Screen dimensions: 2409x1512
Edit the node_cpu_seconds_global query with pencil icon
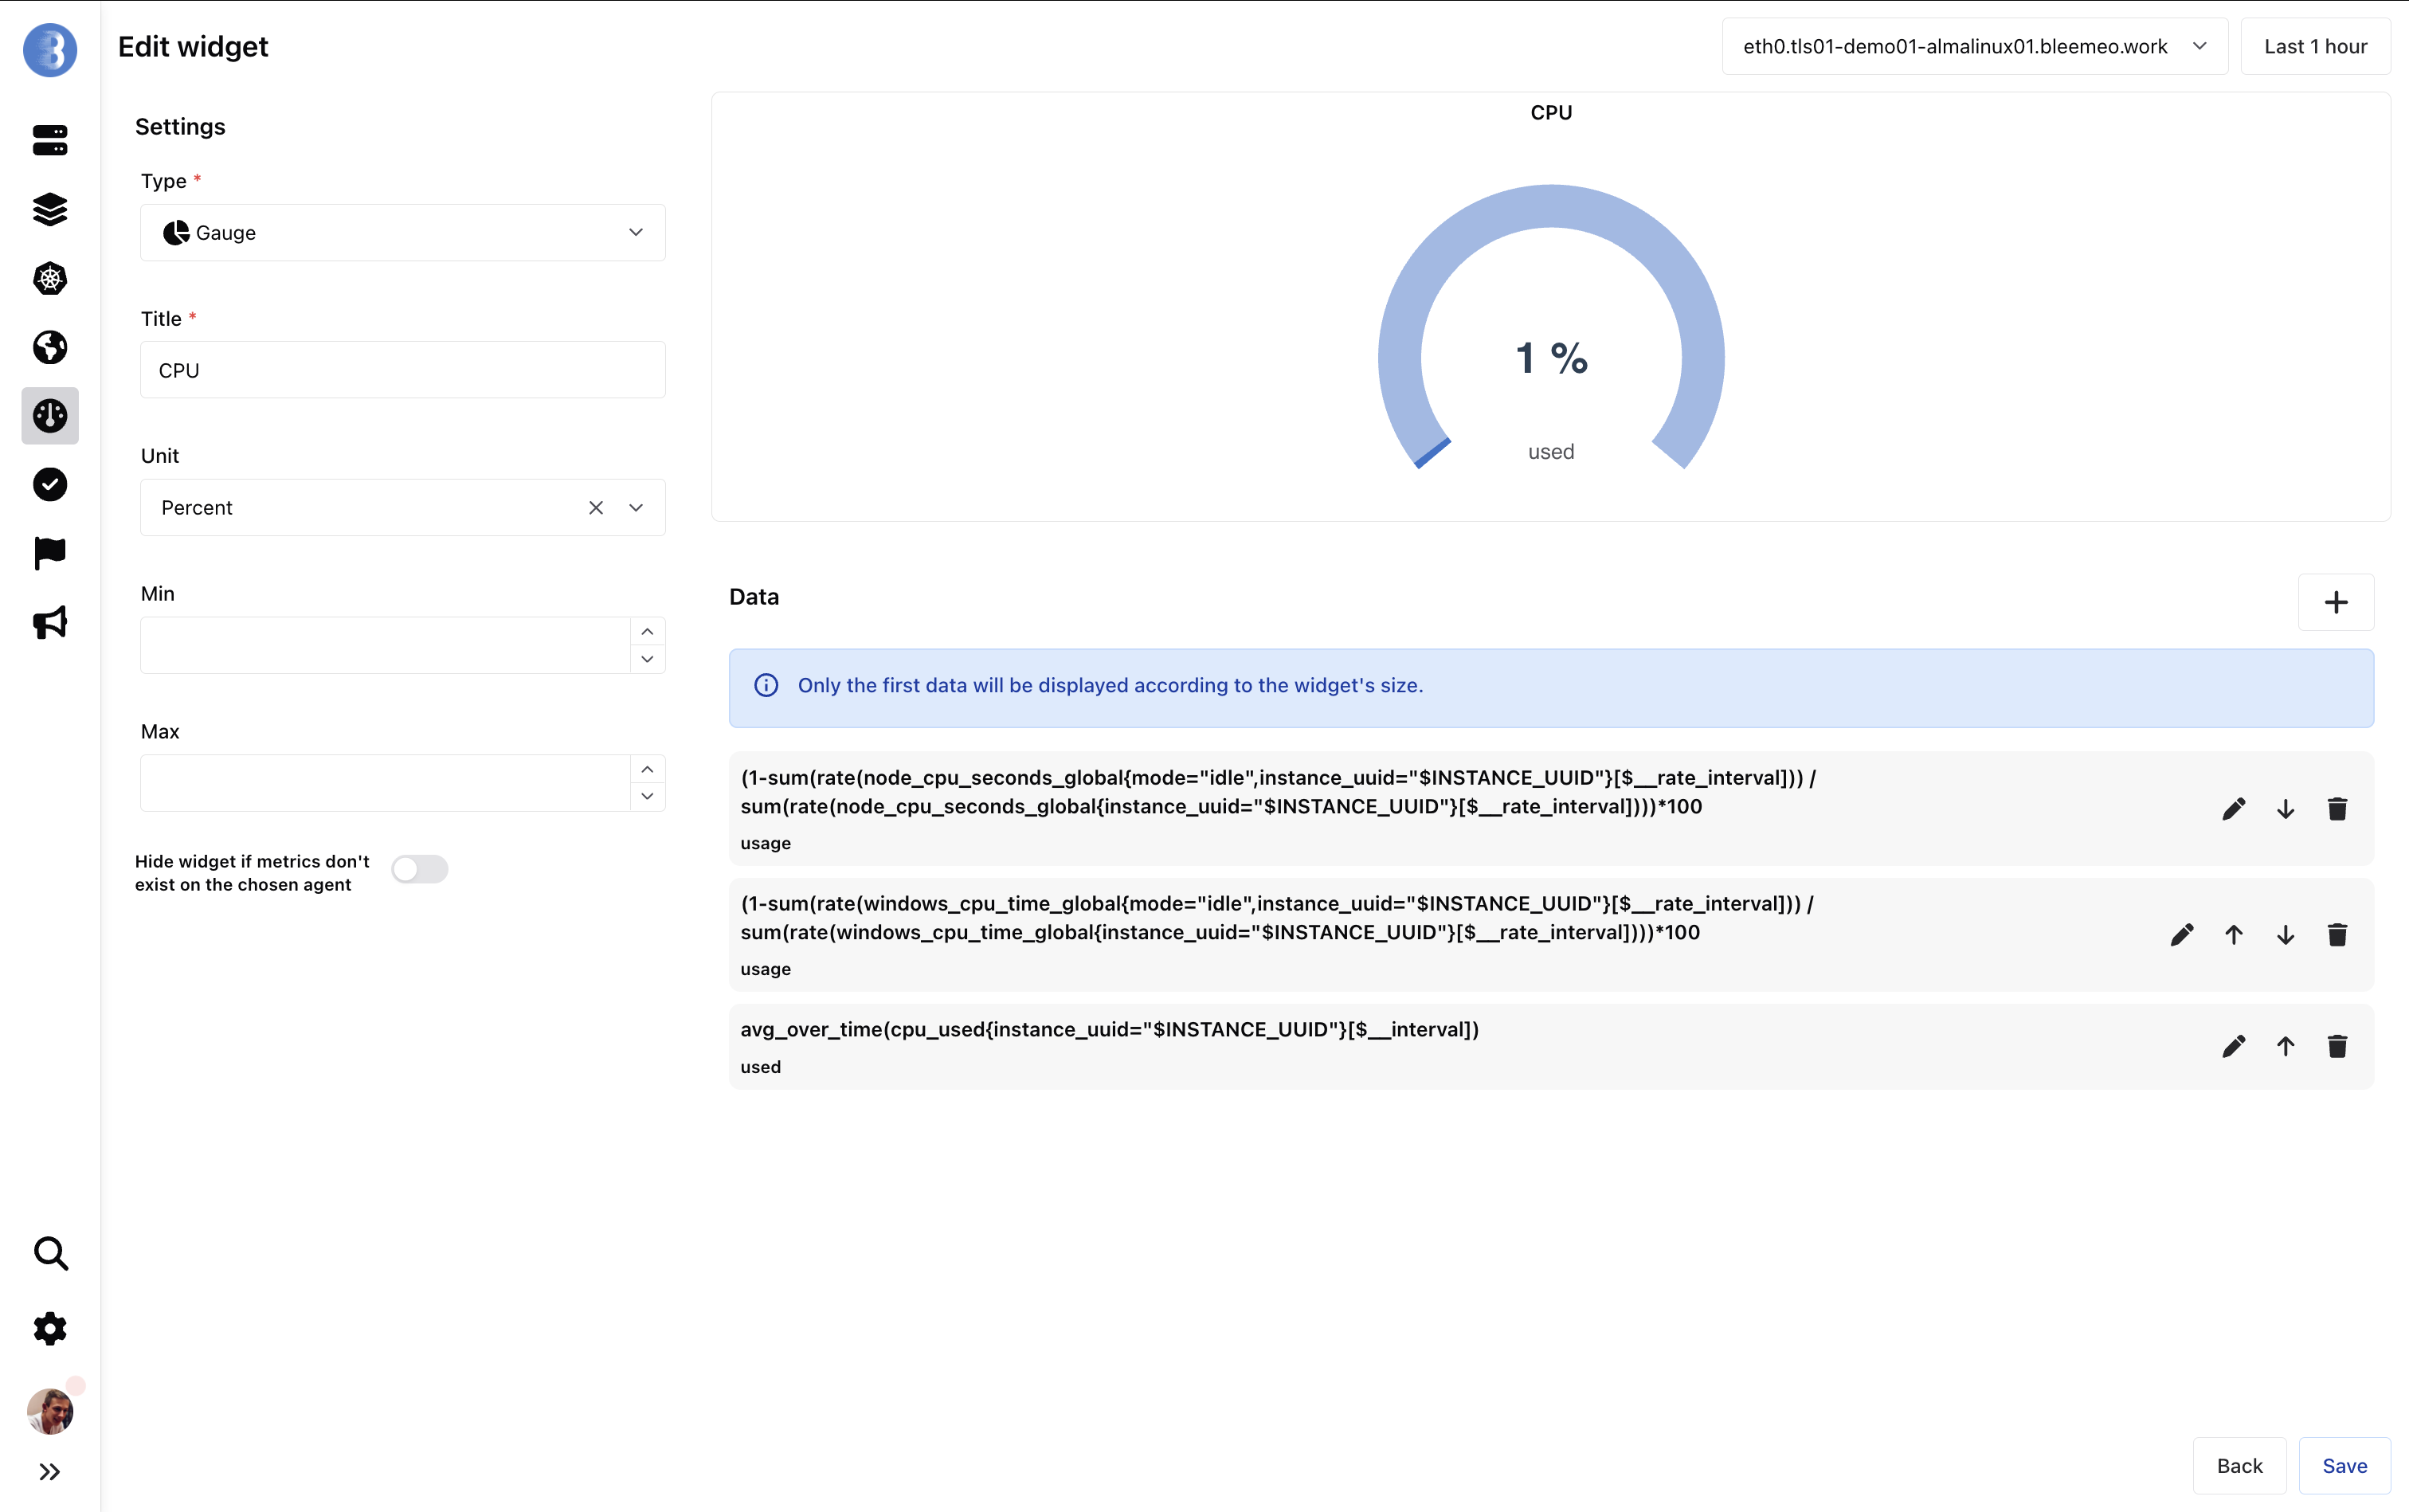click(2233, 809)
